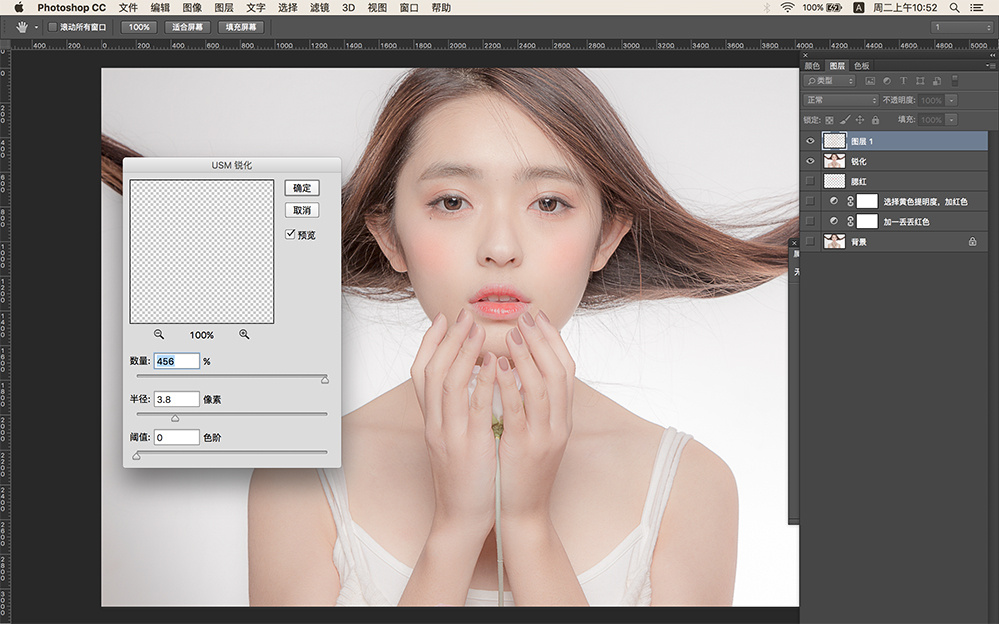
Task: Open the 滤镜 menu
Action: pos(319,8)
